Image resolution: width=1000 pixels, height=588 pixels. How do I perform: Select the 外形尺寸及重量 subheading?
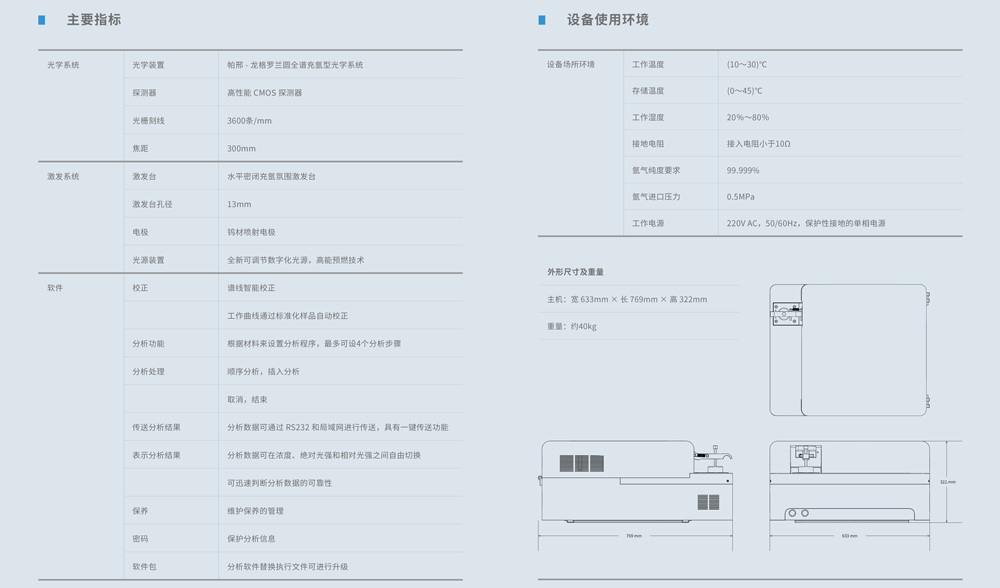click(x=575, y=272)
